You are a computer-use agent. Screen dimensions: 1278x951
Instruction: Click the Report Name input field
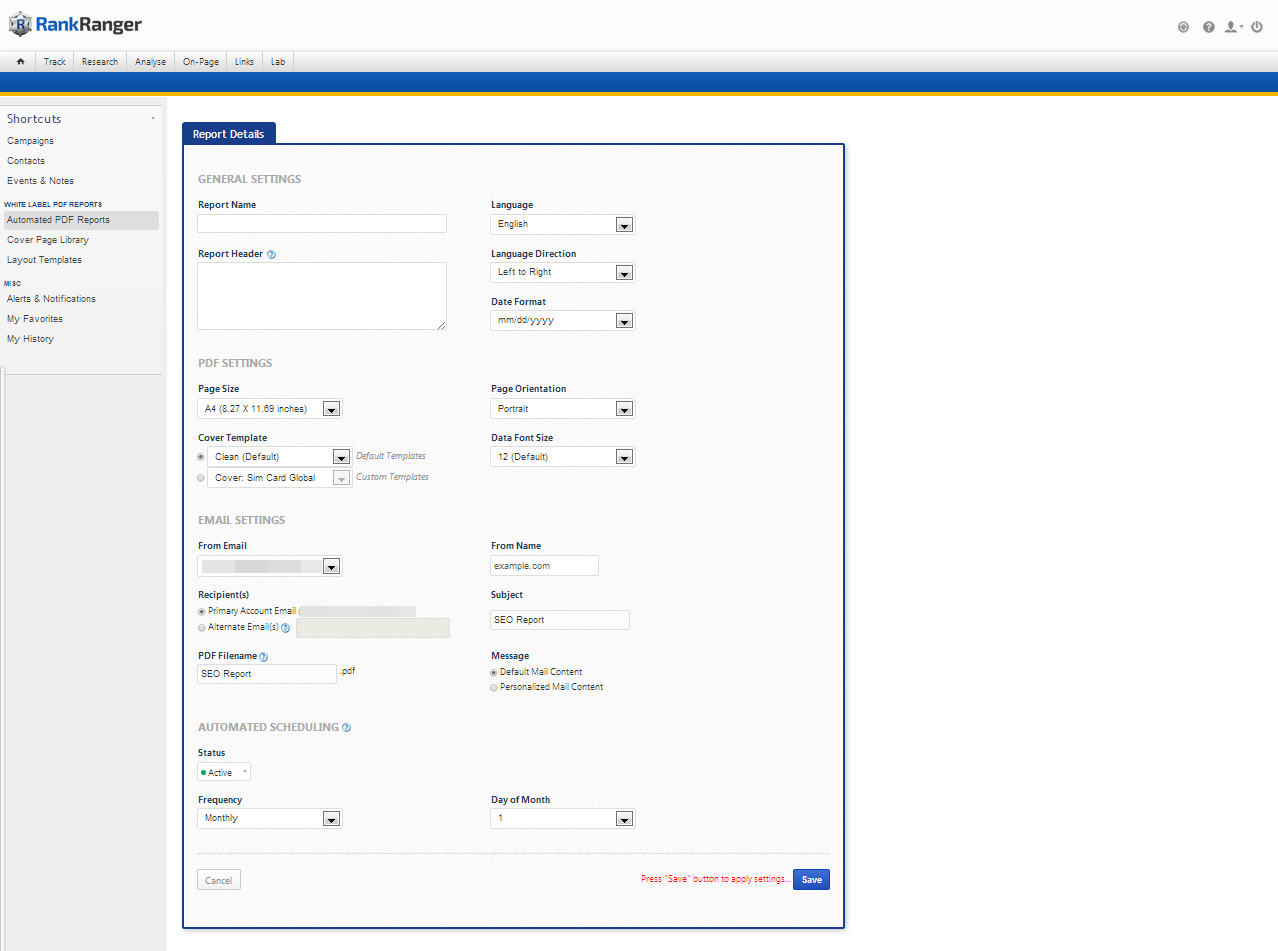coord(321,224)
